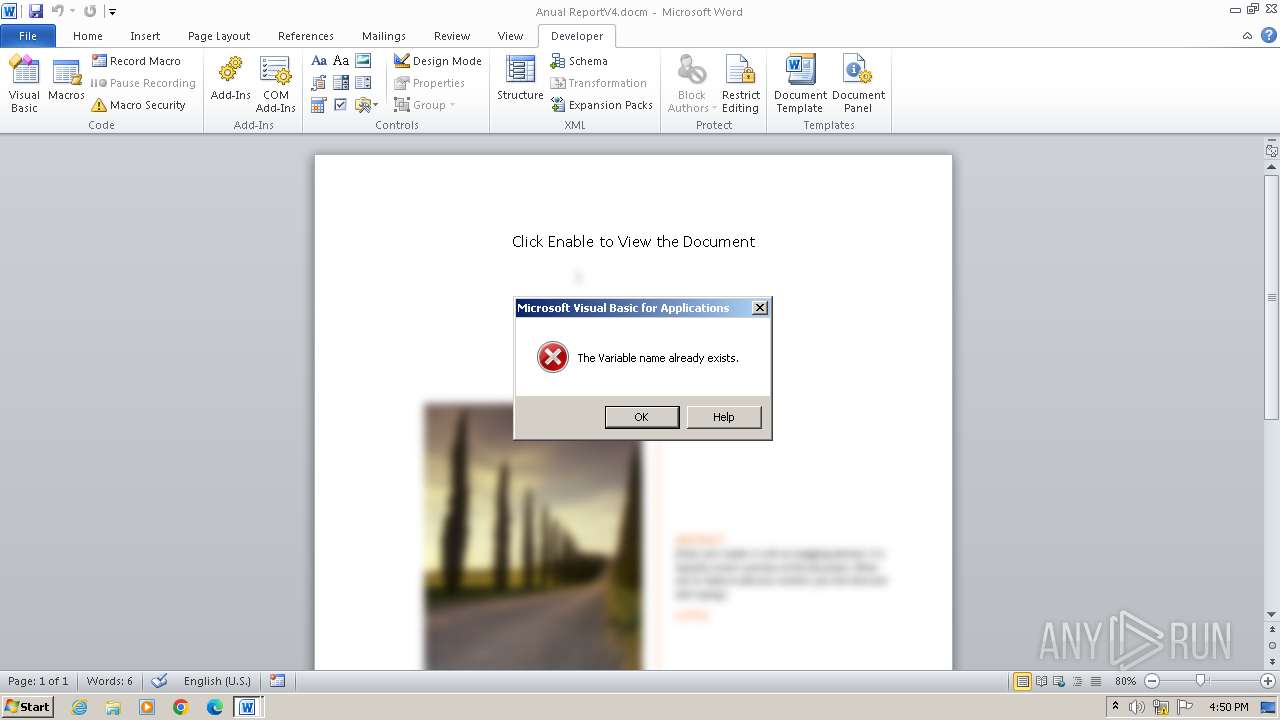Viewport: 1280px width, 720px height.
Task: Open Expansion Packs
Action: [601, 105]
